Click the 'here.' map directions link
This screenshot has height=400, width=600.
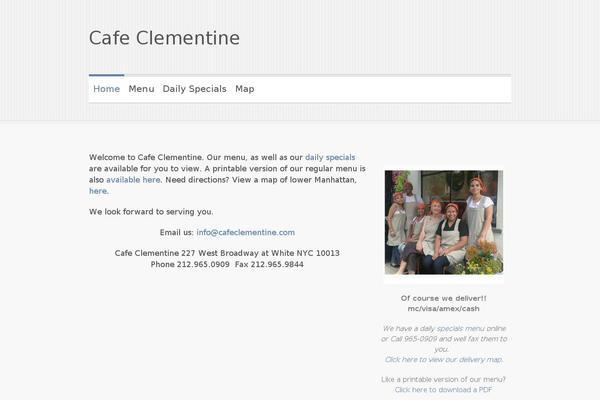click(99, 191)
